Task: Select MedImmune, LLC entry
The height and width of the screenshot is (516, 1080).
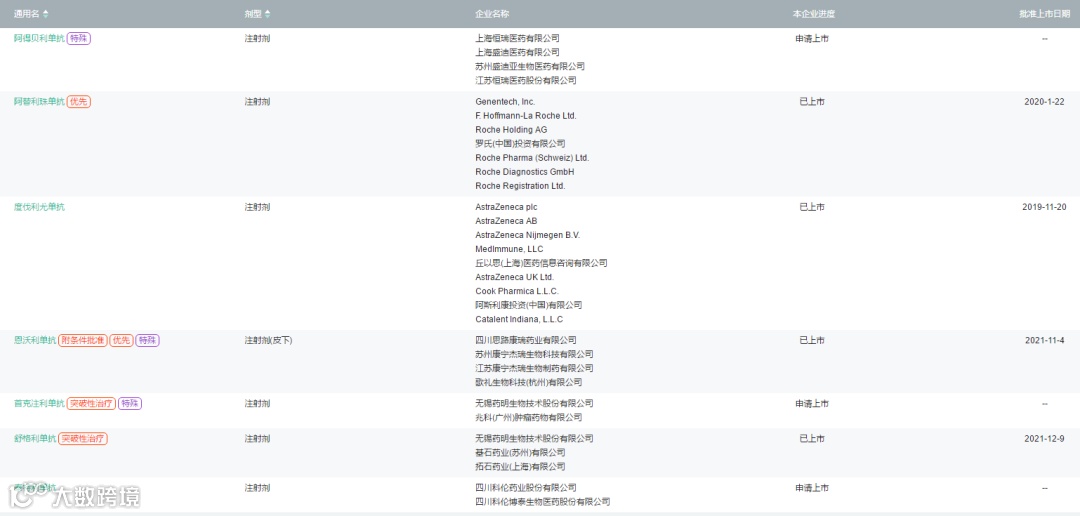Action: pos(509,249)
